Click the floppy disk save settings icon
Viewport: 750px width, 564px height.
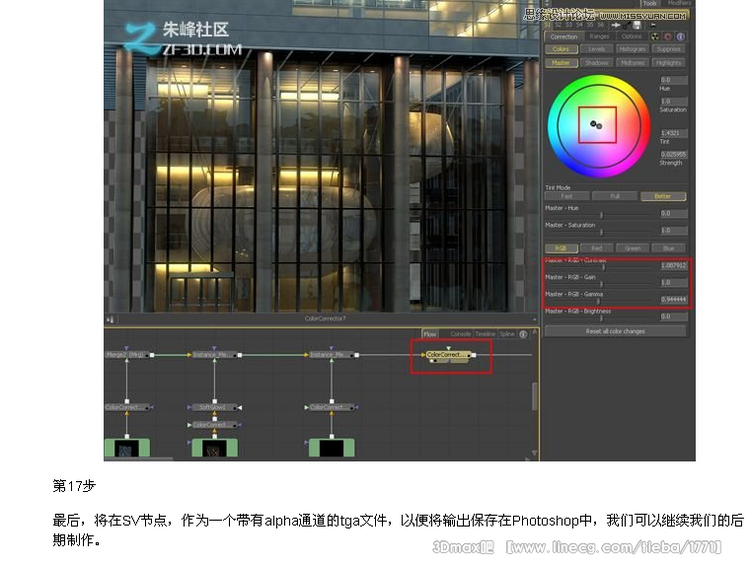[x=637, y=25]
